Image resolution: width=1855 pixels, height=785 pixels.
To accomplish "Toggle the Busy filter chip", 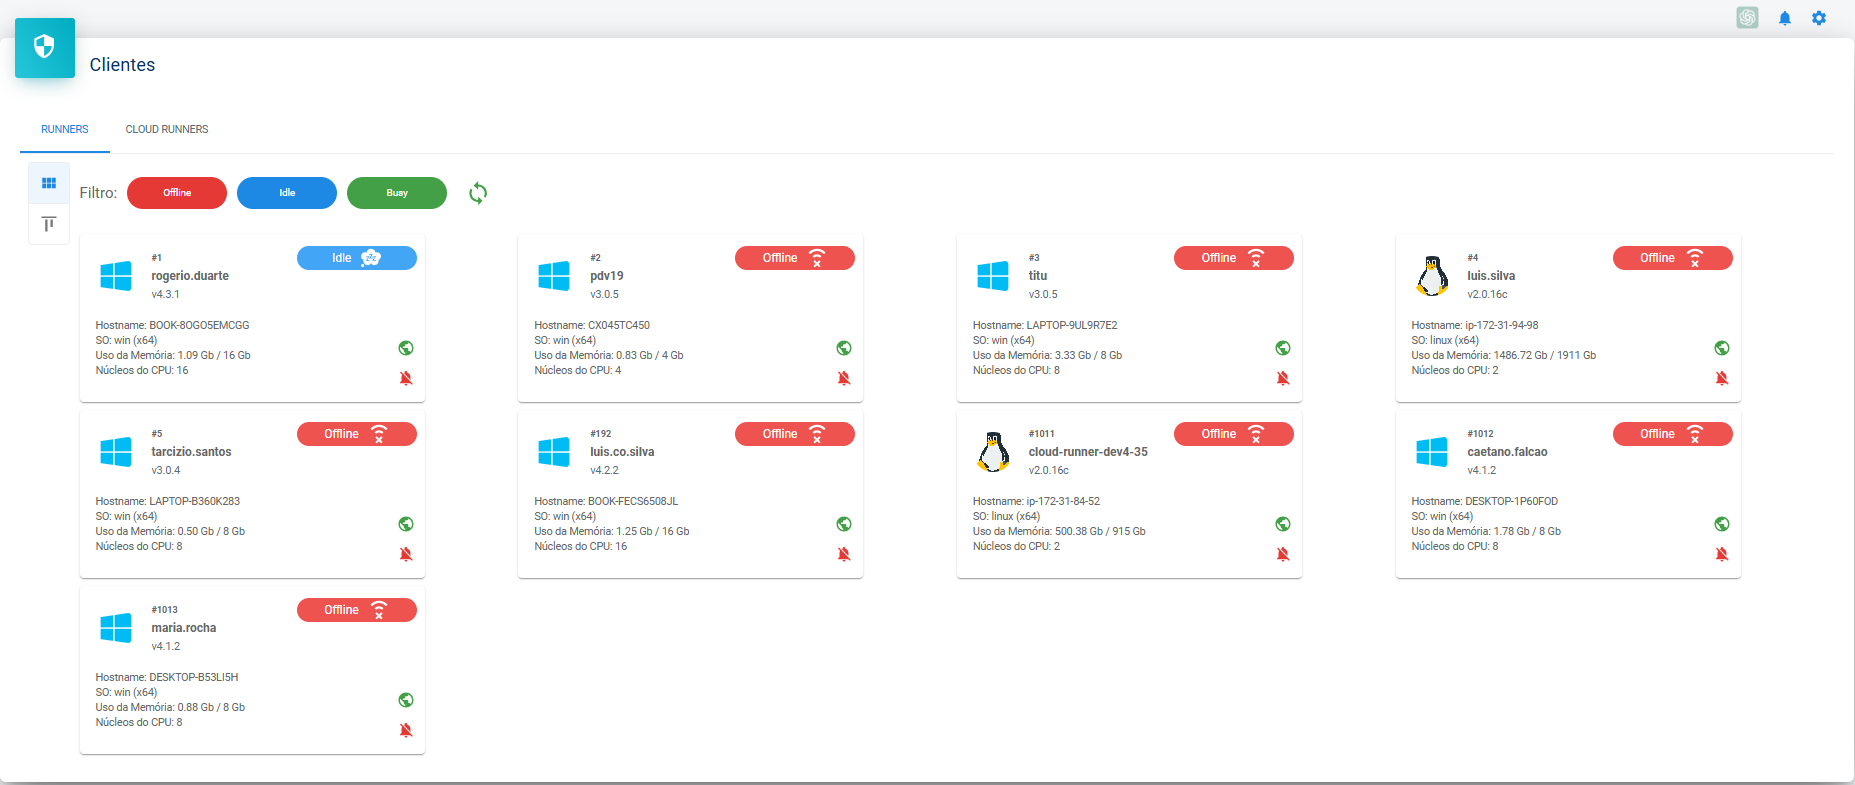I will click(397, 193).
